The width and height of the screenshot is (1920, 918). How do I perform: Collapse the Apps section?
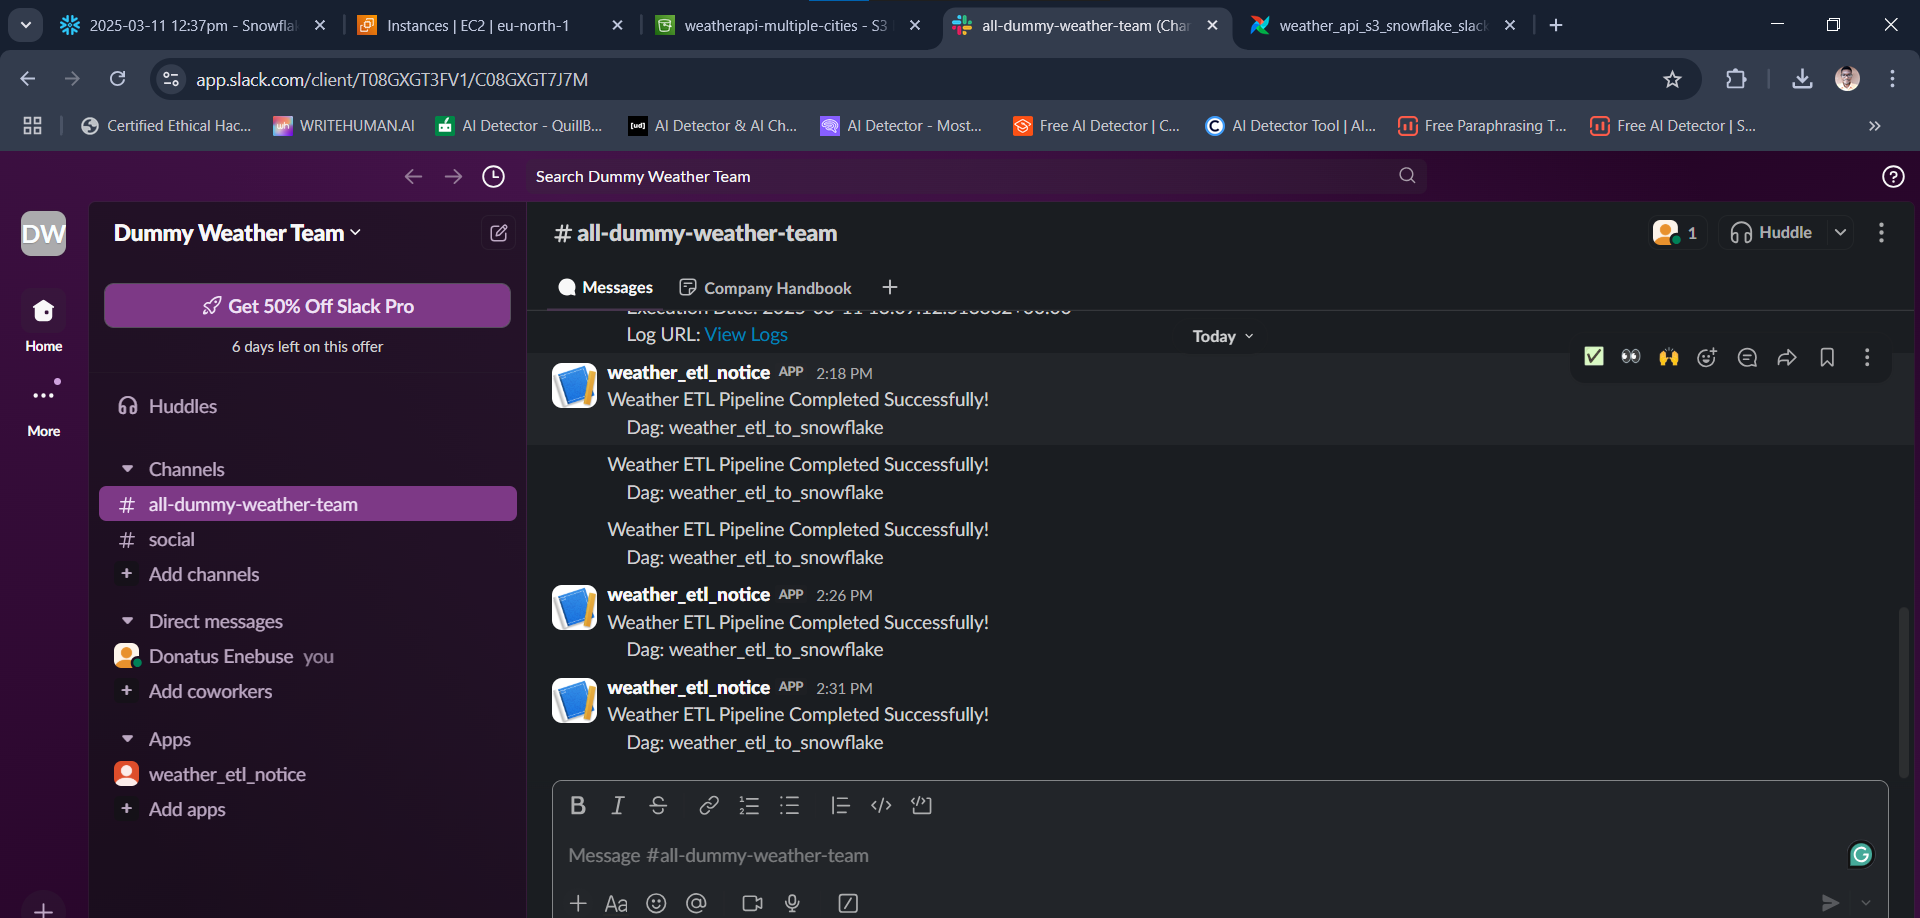[127, 739]
